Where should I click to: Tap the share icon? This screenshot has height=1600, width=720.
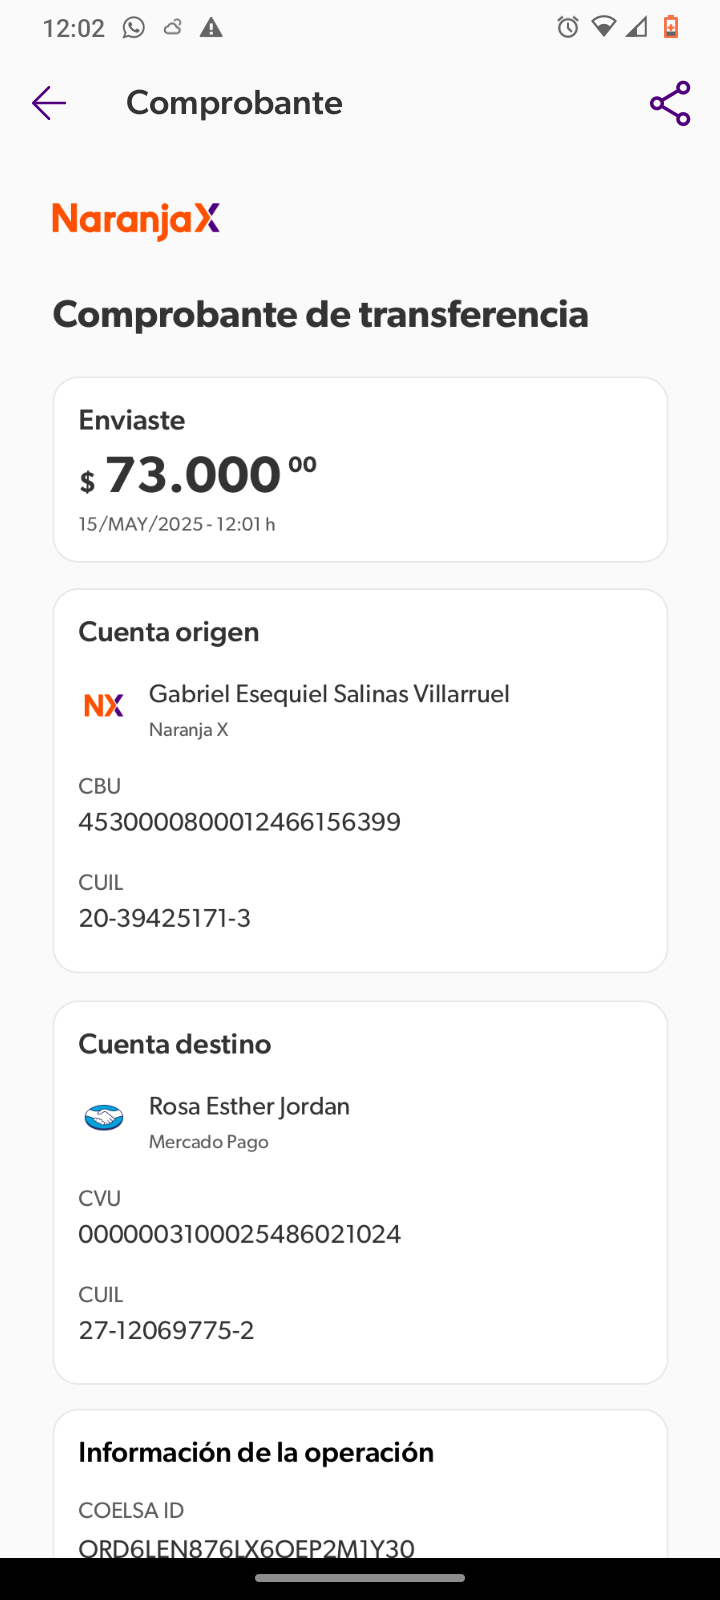tap(670, 103)
